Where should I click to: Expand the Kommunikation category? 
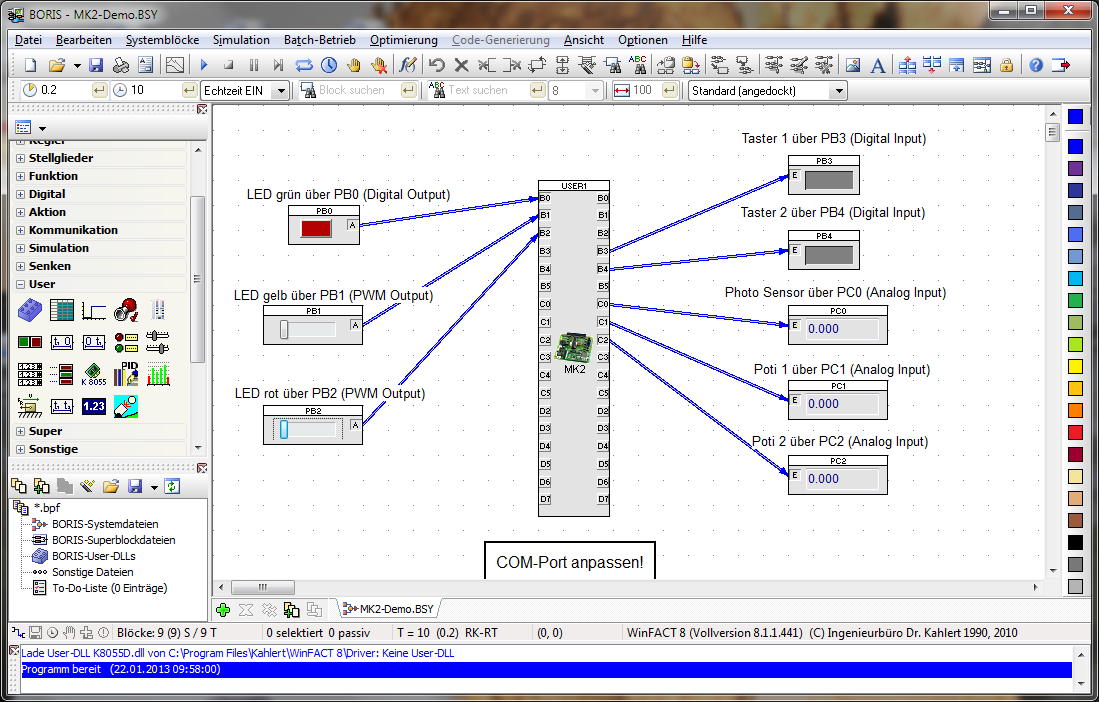point(20,230)
